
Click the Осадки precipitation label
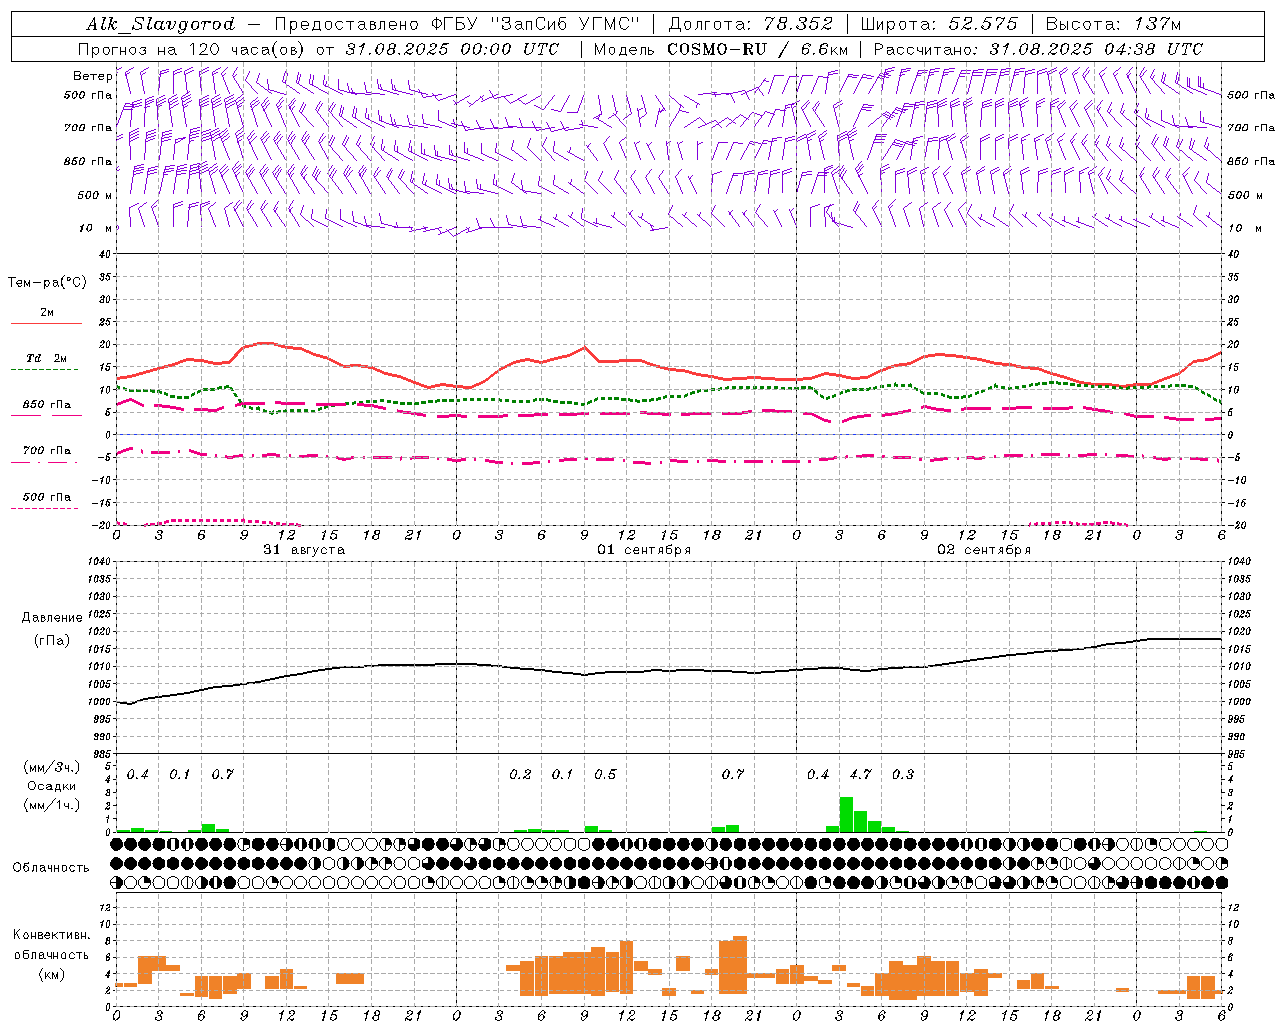(x=52, y=786)
